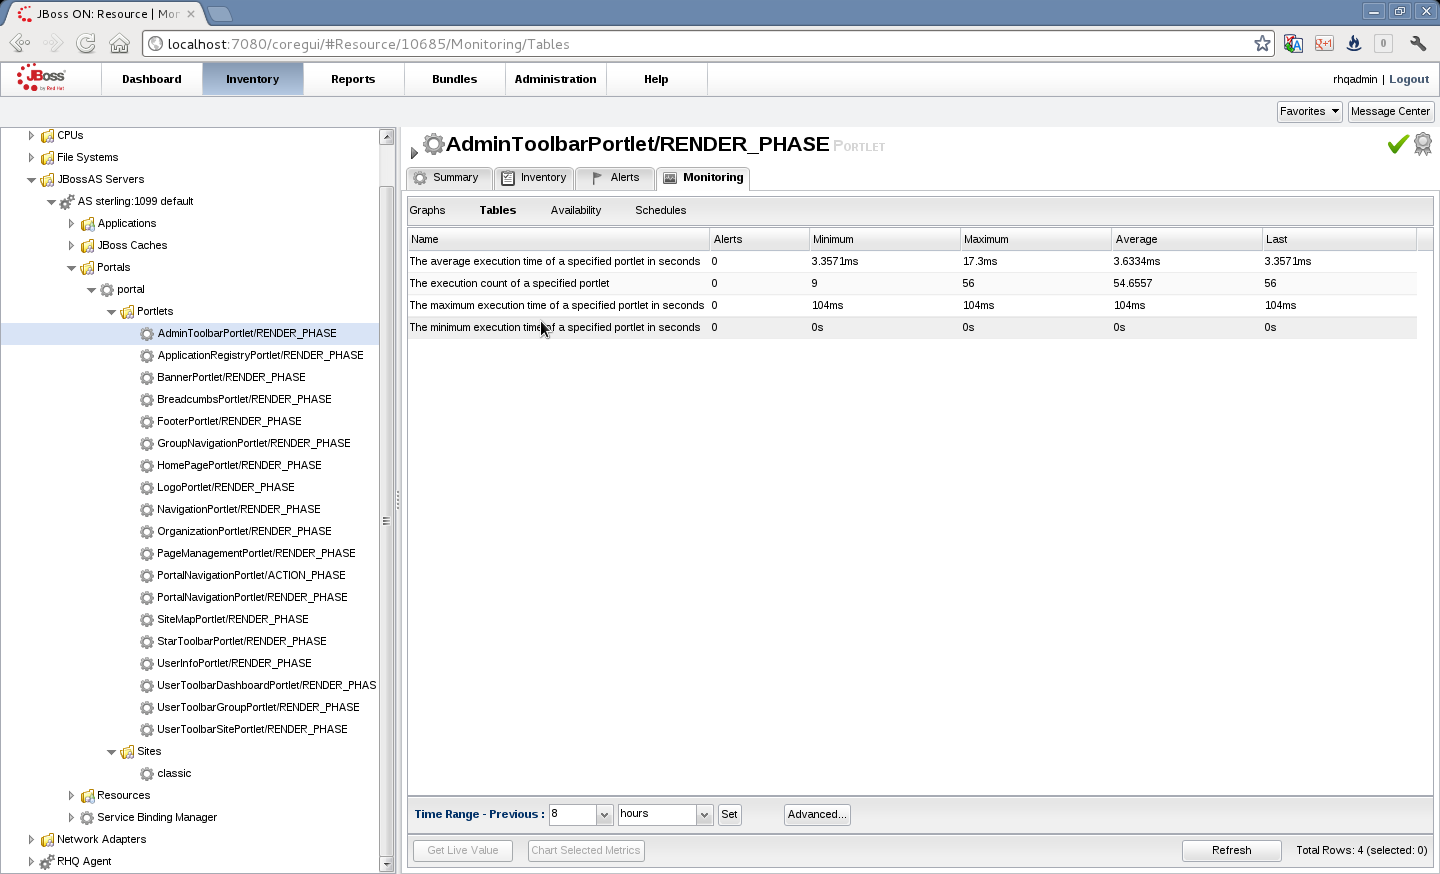Sort the table by the Average column
This screenshot has width=1440, height=874.
[1186, 239]
